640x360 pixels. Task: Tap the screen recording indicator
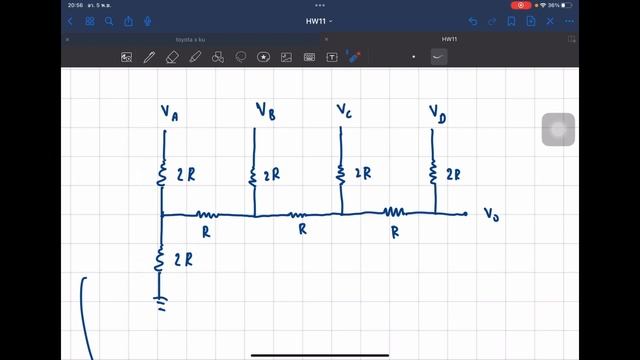[x=521, y=5]
